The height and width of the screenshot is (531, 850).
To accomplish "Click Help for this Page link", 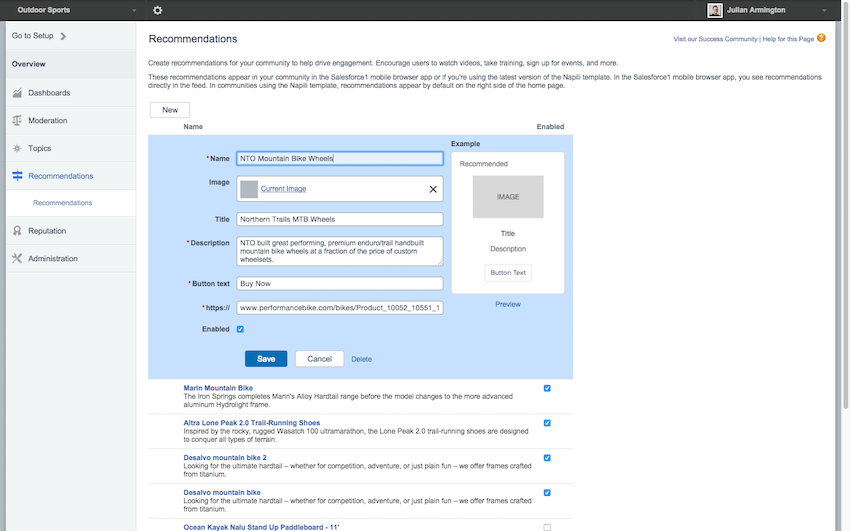I will [788, 39].
